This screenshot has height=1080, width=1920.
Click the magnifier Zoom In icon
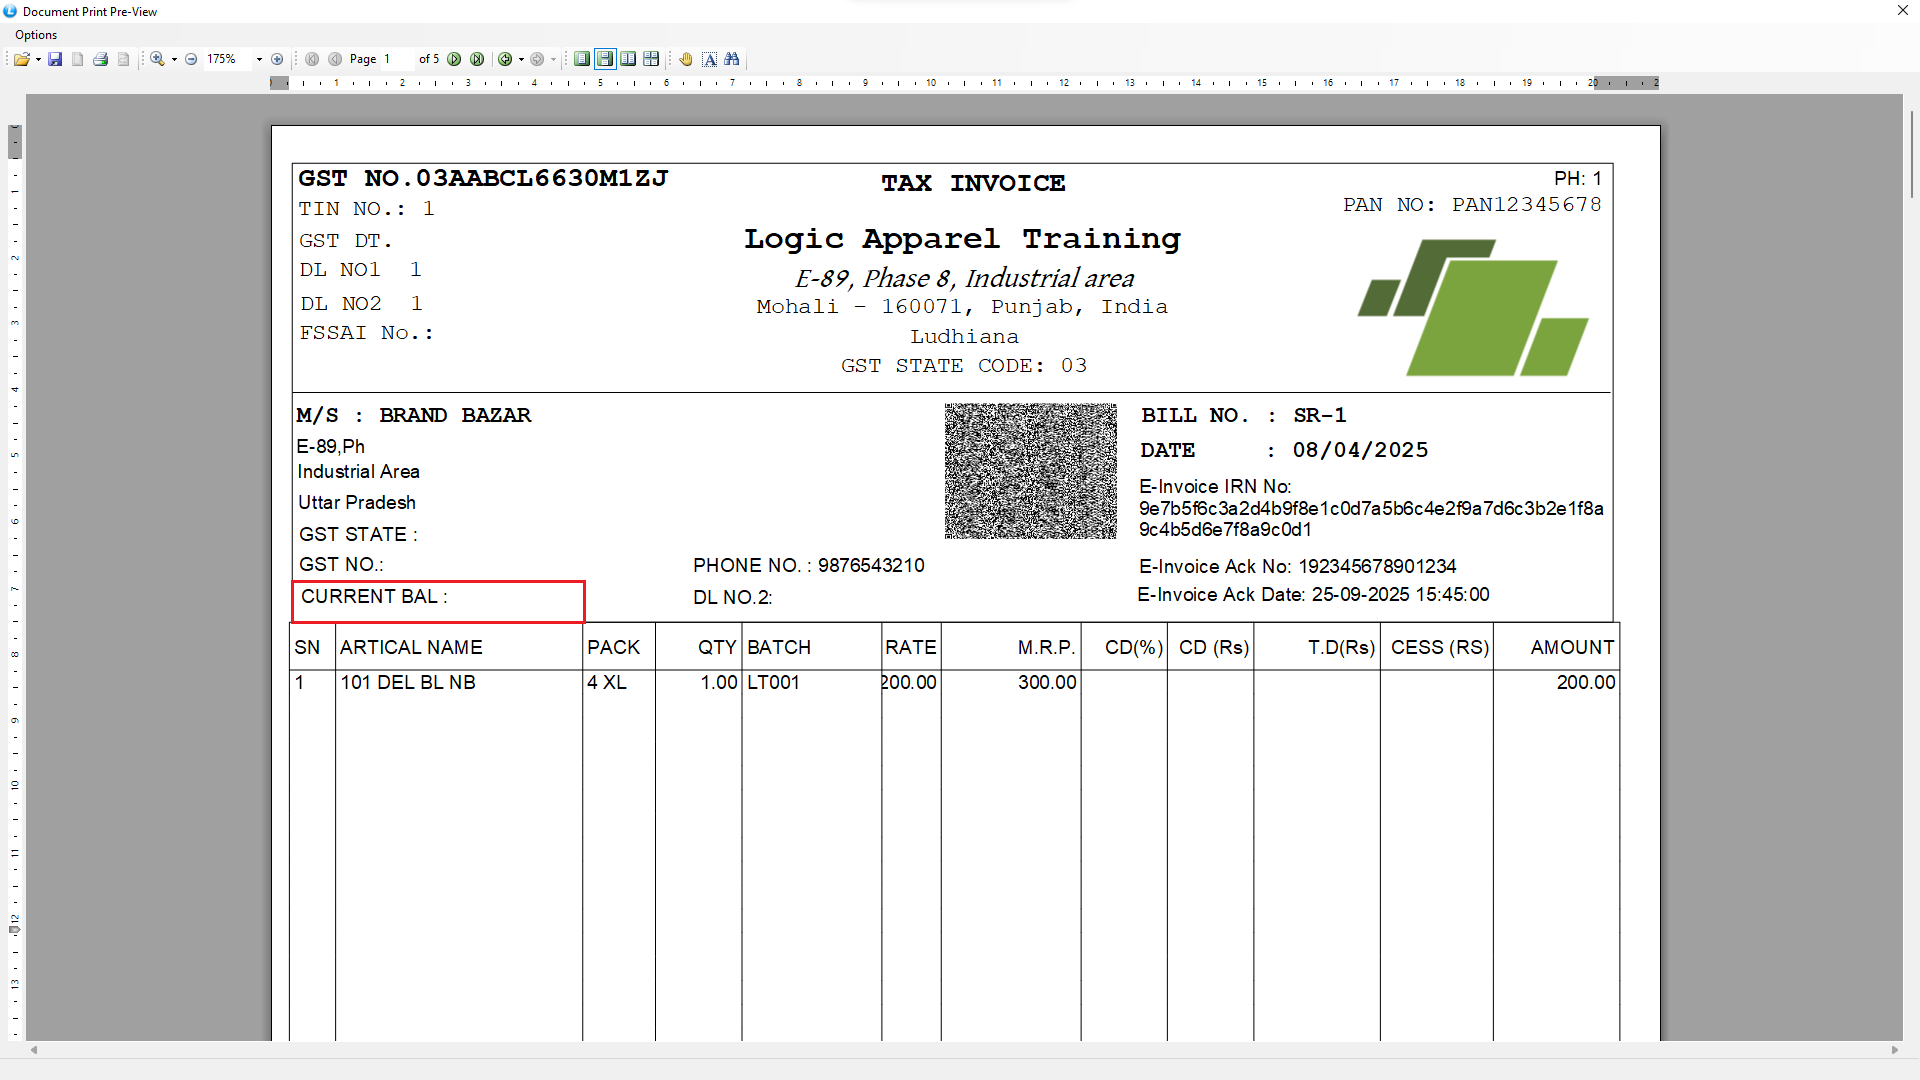coord(157,59)
